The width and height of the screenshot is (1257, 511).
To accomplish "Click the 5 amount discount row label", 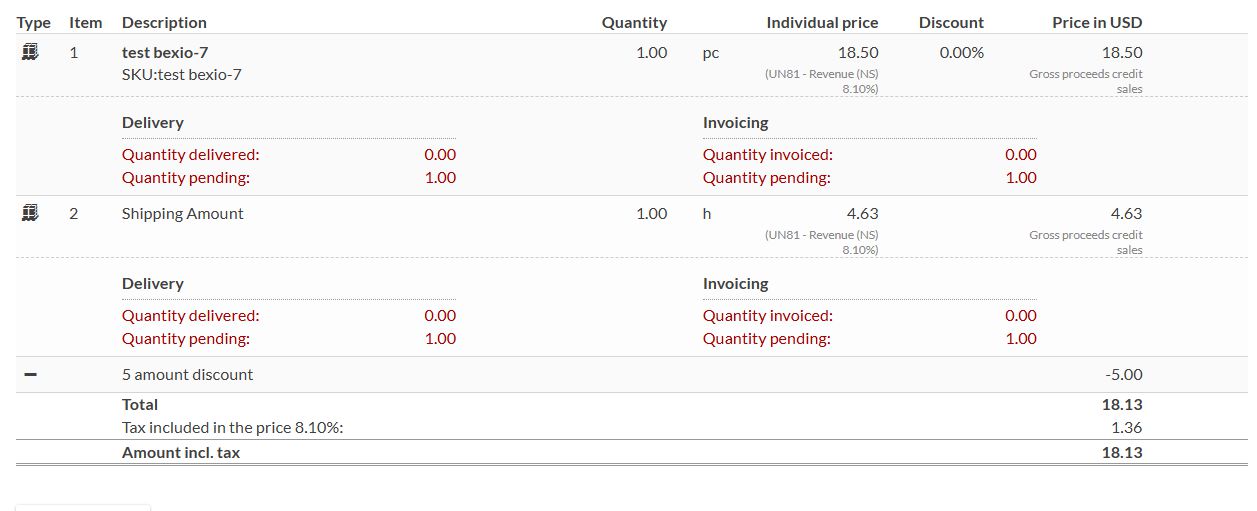I will click(187, 374).
